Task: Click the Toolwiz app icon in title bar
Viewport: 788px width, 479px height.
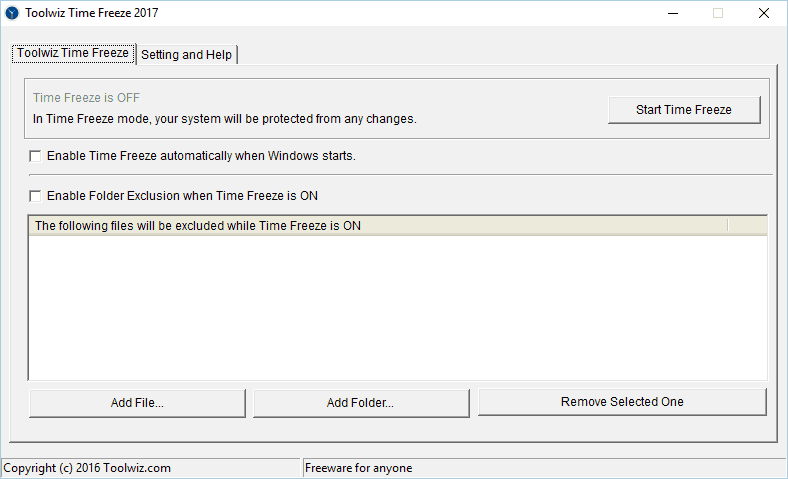Action: coord(12,13)
